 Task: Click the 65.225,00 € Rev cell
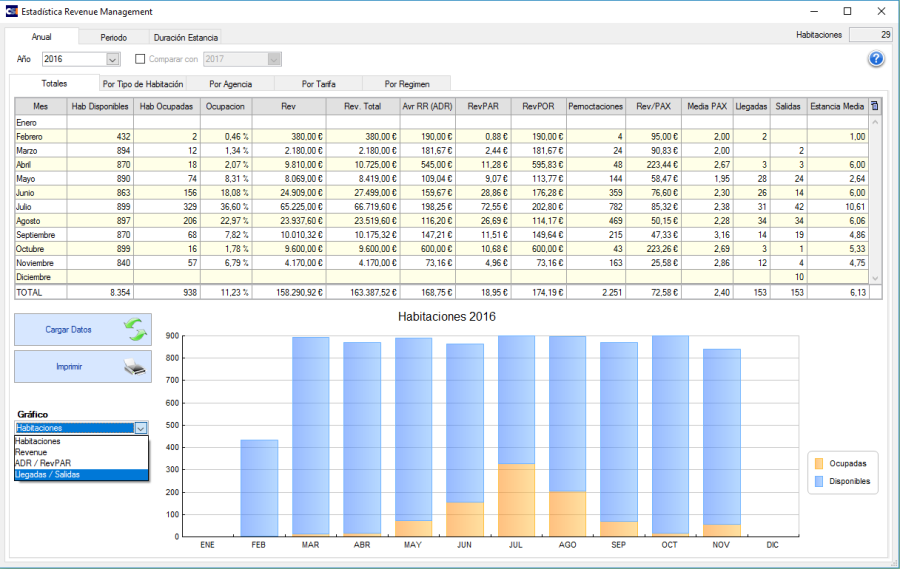click(x=289, y=207)
